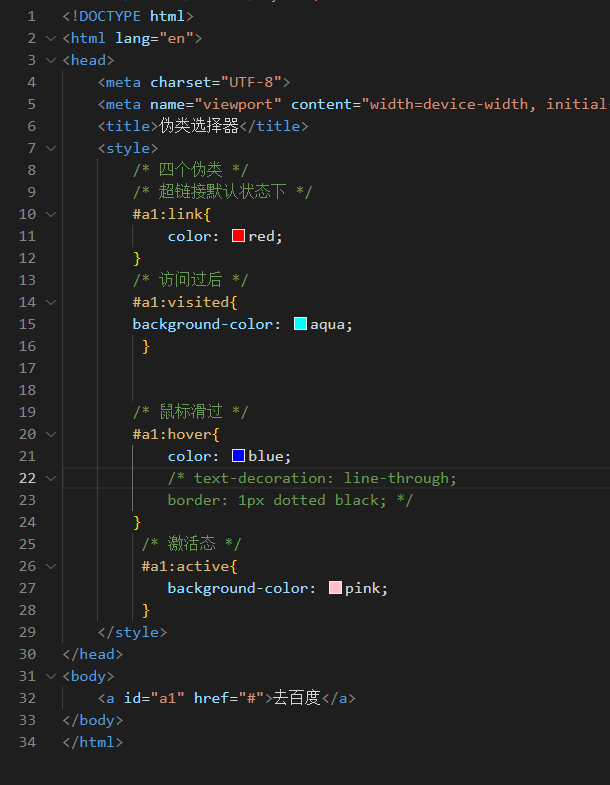Click the closing </body> tag
The image size is (610, 785).
coord(93,720)
